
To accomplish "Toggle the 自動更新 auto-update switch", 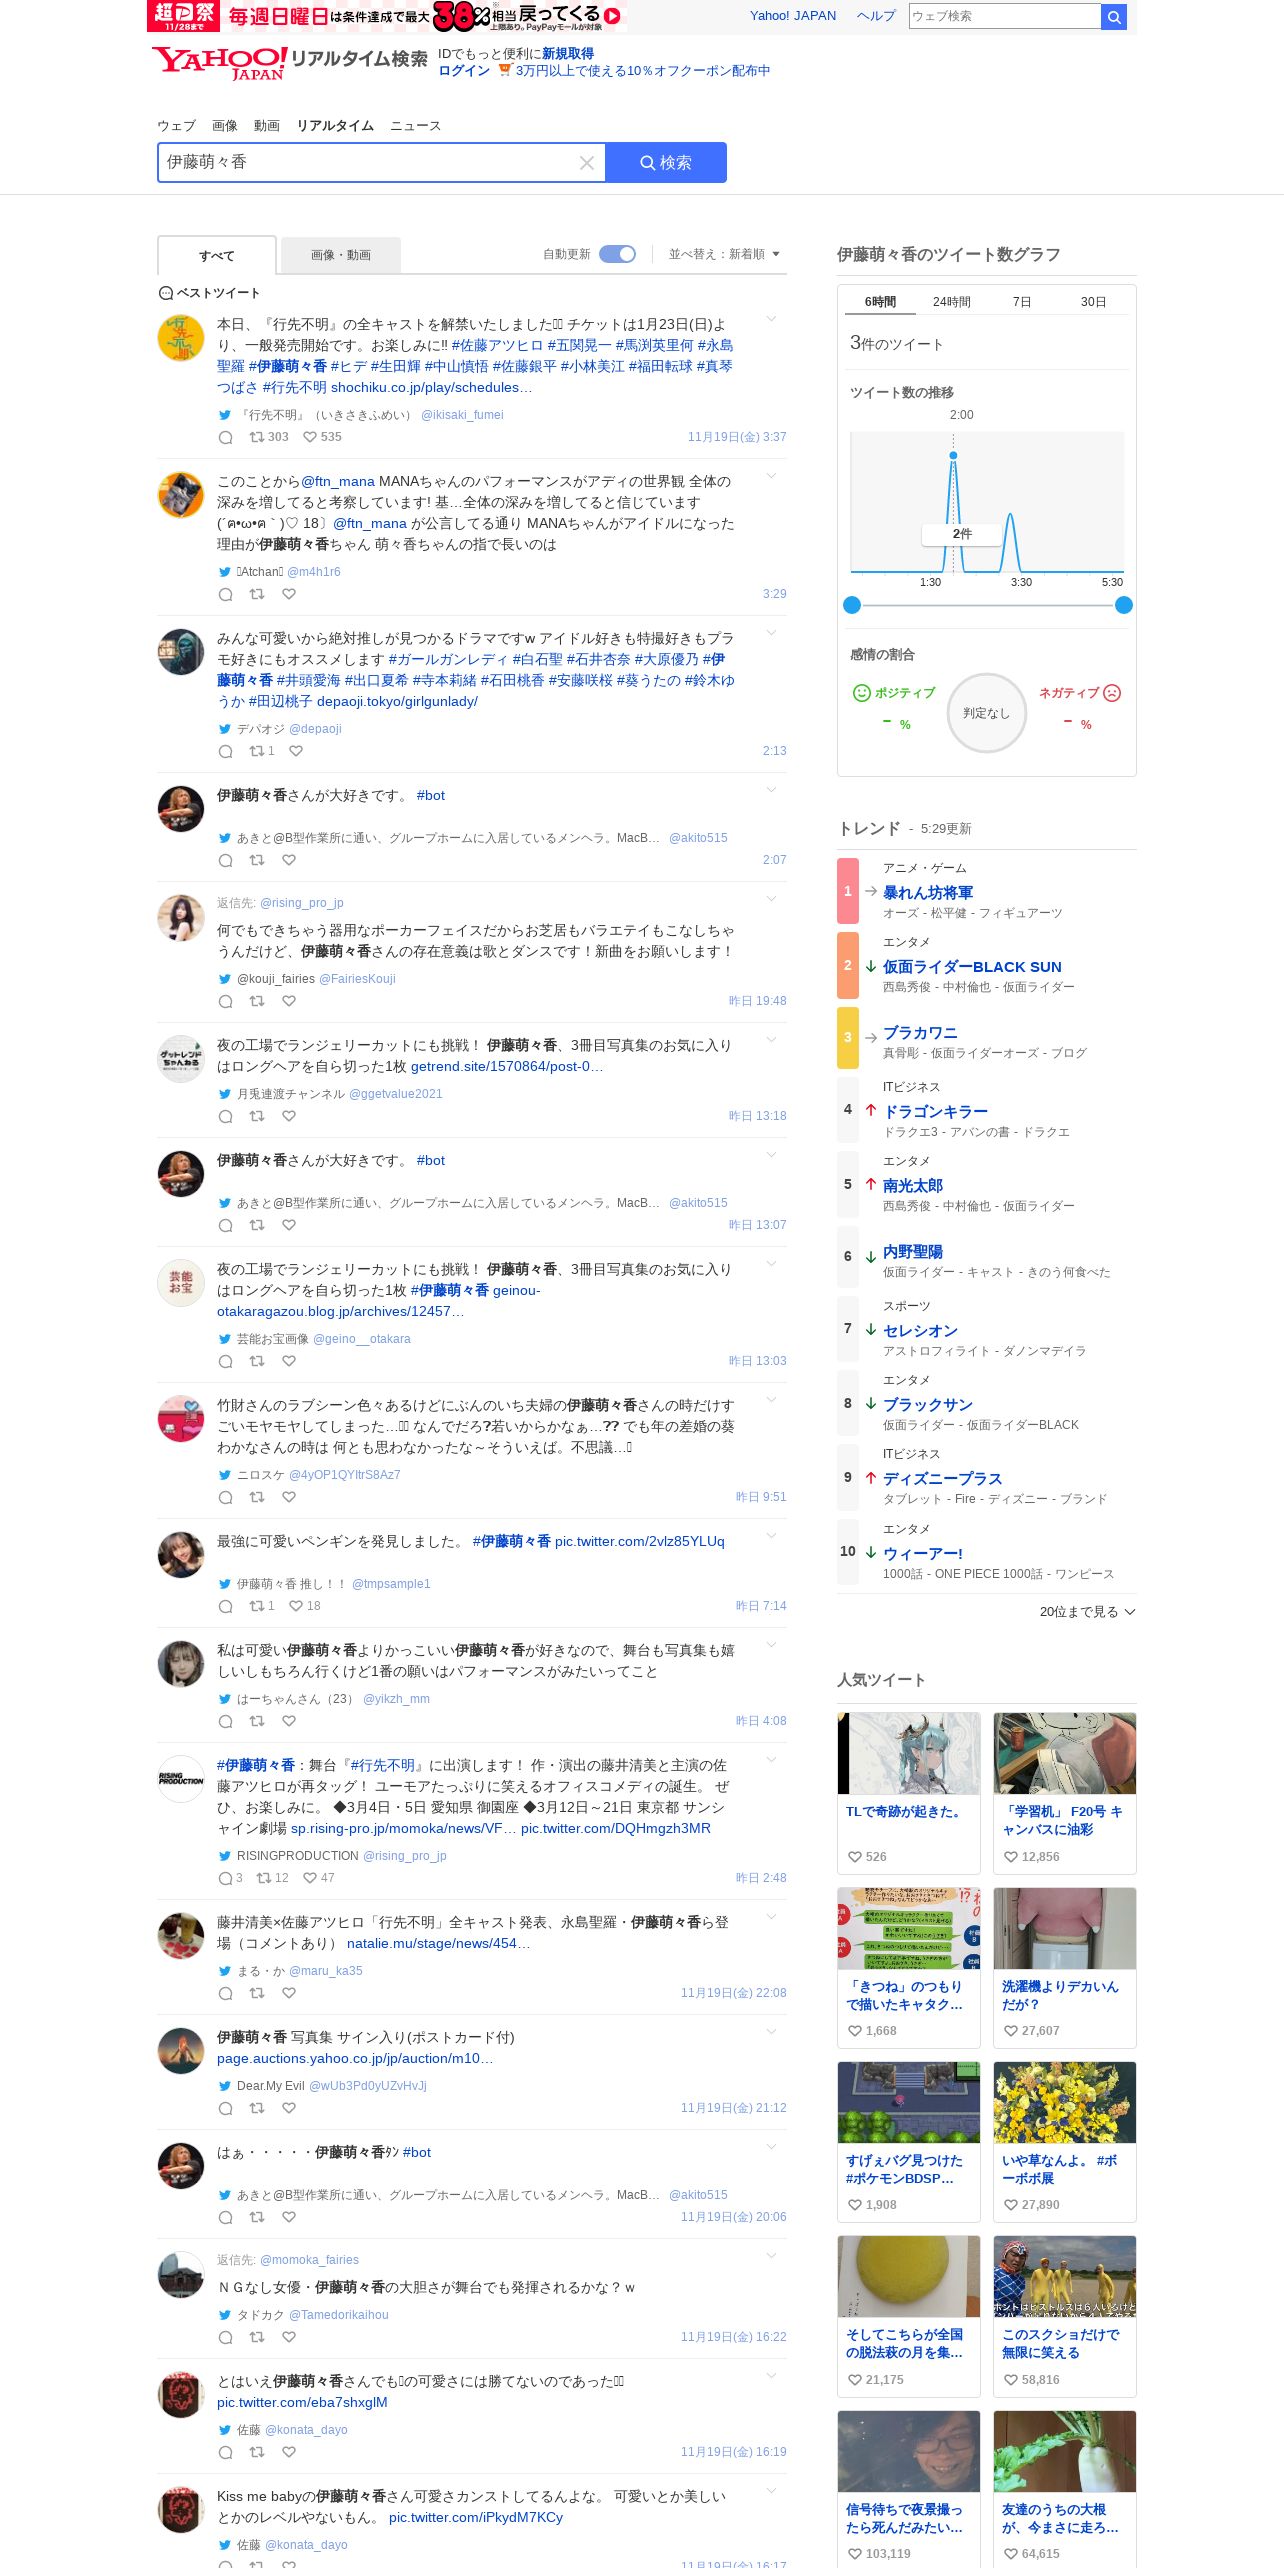I will point(617,254).
